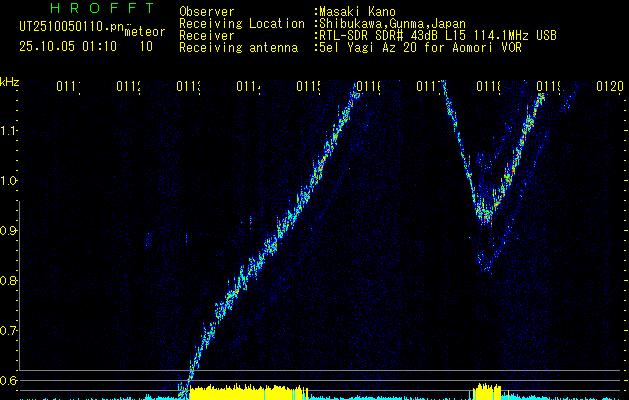Click the 0116 time axis marker
Viewport: 629px width, 400px height.
pyautogui.click(x=369, y=87)
